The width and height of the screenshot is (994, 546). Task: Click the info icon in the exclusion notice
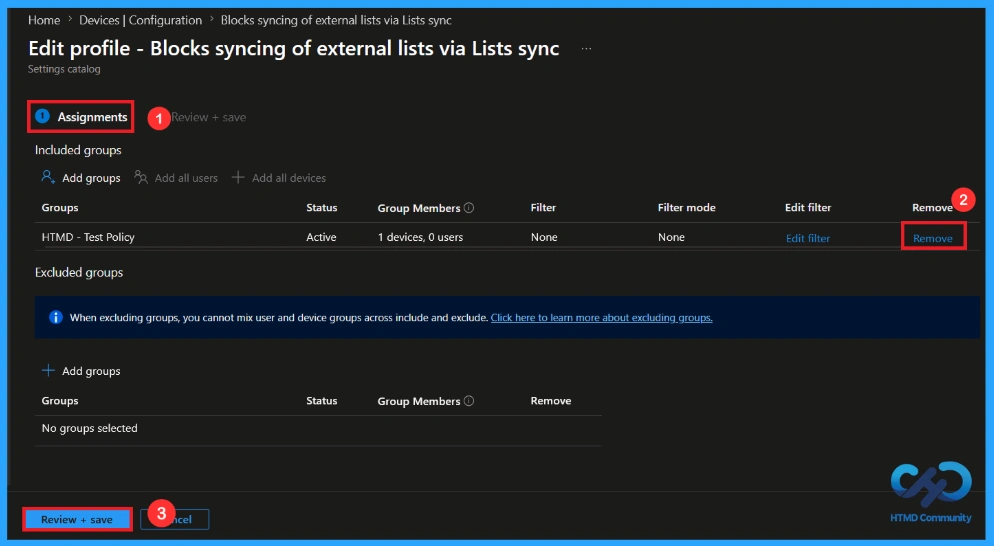tap(56, 317)
